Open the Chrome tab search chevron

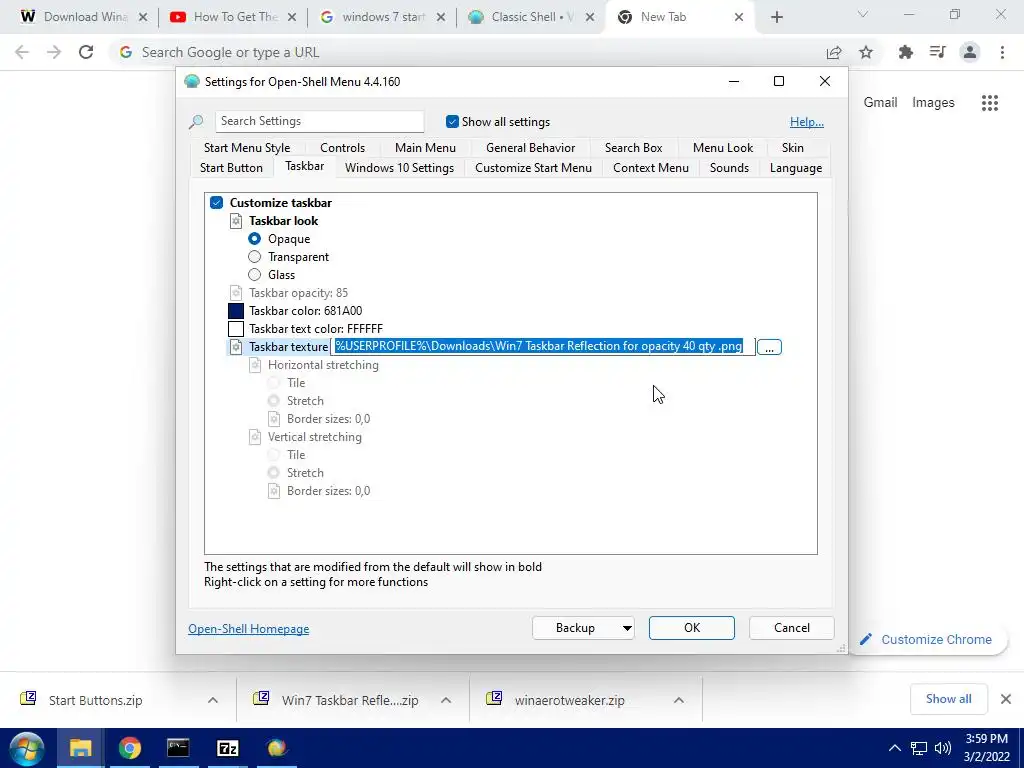pyautogui.click(x=863, y=14)
